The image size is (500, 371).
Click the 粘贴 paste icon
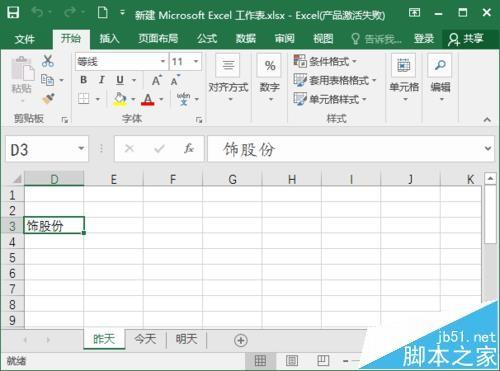(23, 69)
